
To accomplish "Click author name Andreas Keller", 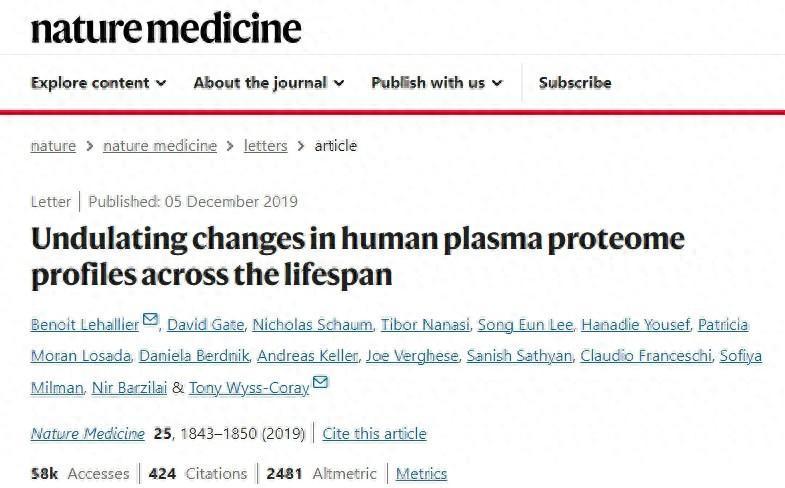I will (301, 356).
